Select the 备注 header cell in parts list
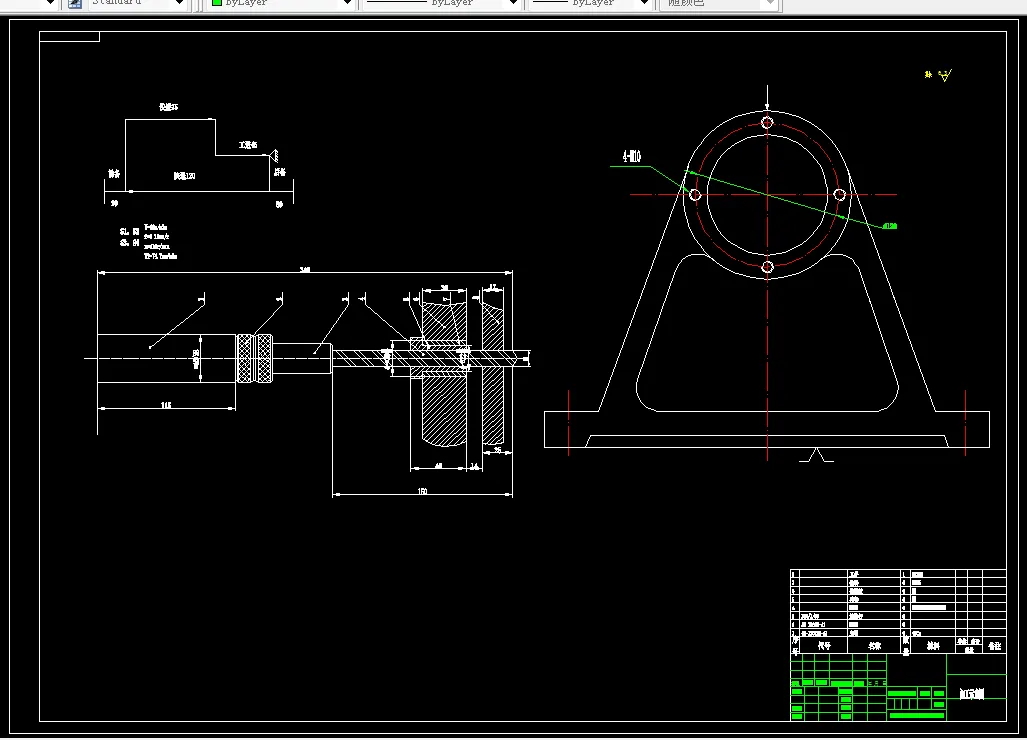Viewport: 1027px width, 740px height. (994, 645)
